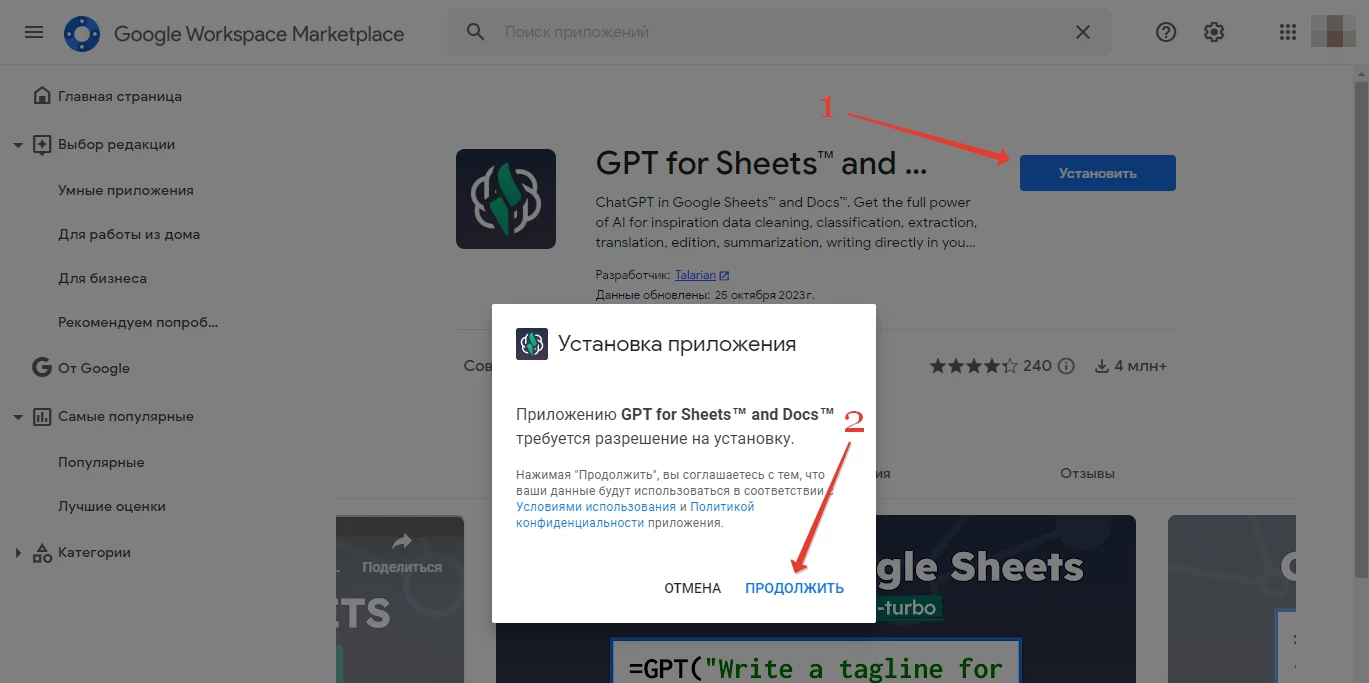Click ПРОДОЛЖИТЬ in the install dialog
1369x683 pixels.
pos(794,588)
